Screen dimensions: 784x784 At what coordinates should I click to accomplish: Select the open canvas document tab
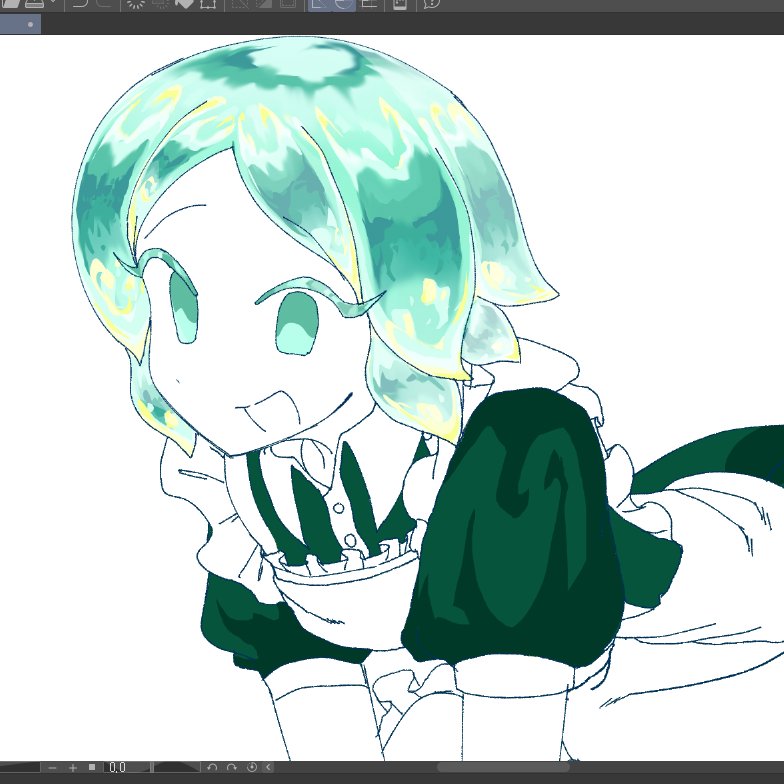point(20,24)
